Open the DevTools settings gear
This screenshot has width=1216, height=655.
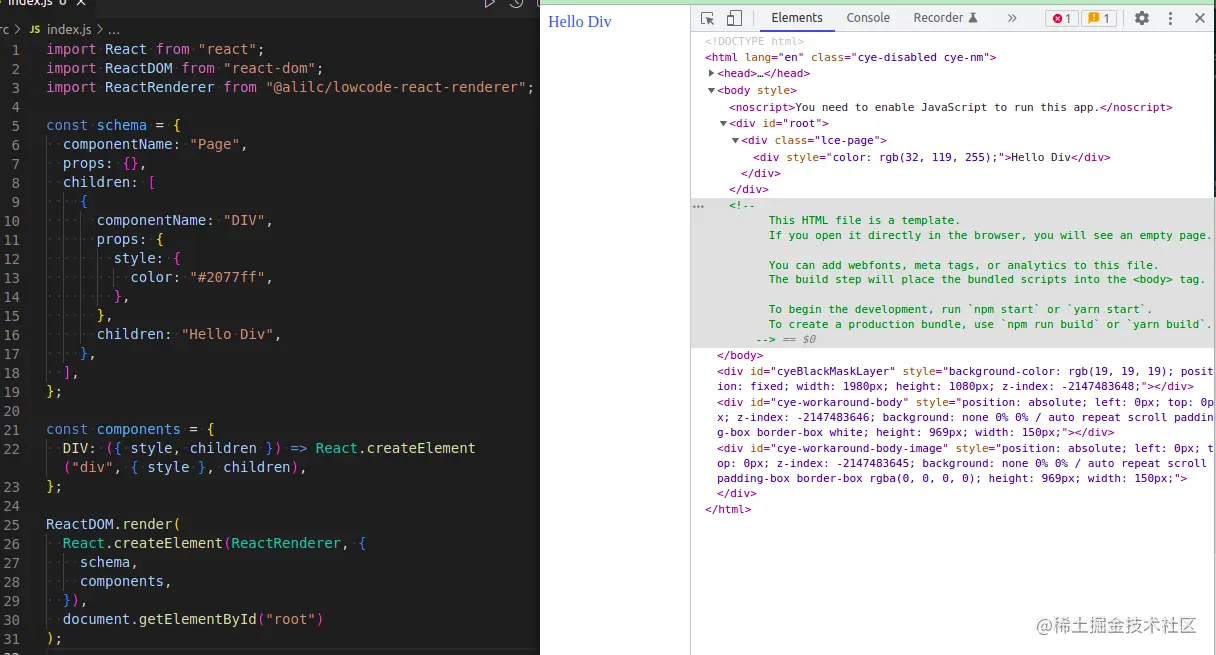click(1142, 18)
